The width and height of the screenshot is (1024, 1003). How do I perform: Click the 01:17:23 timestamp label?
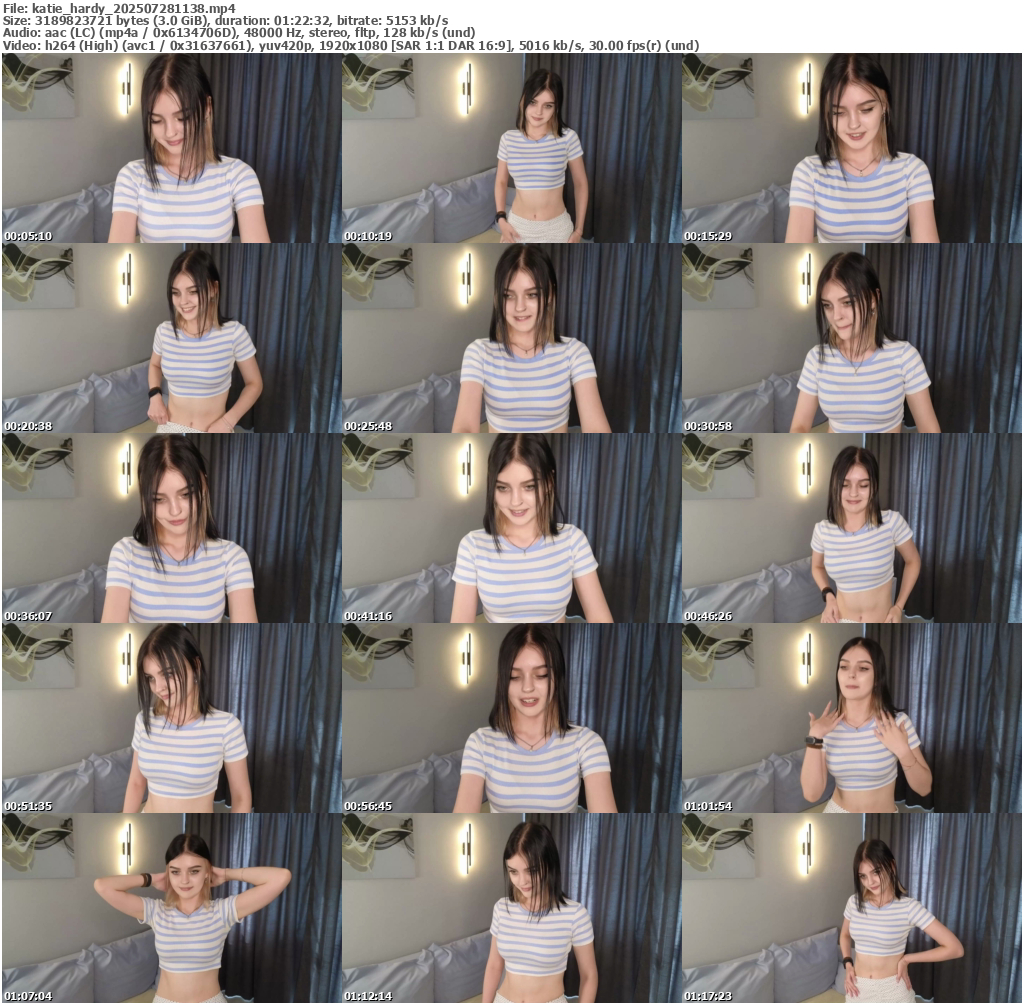(x=708, y=996)
